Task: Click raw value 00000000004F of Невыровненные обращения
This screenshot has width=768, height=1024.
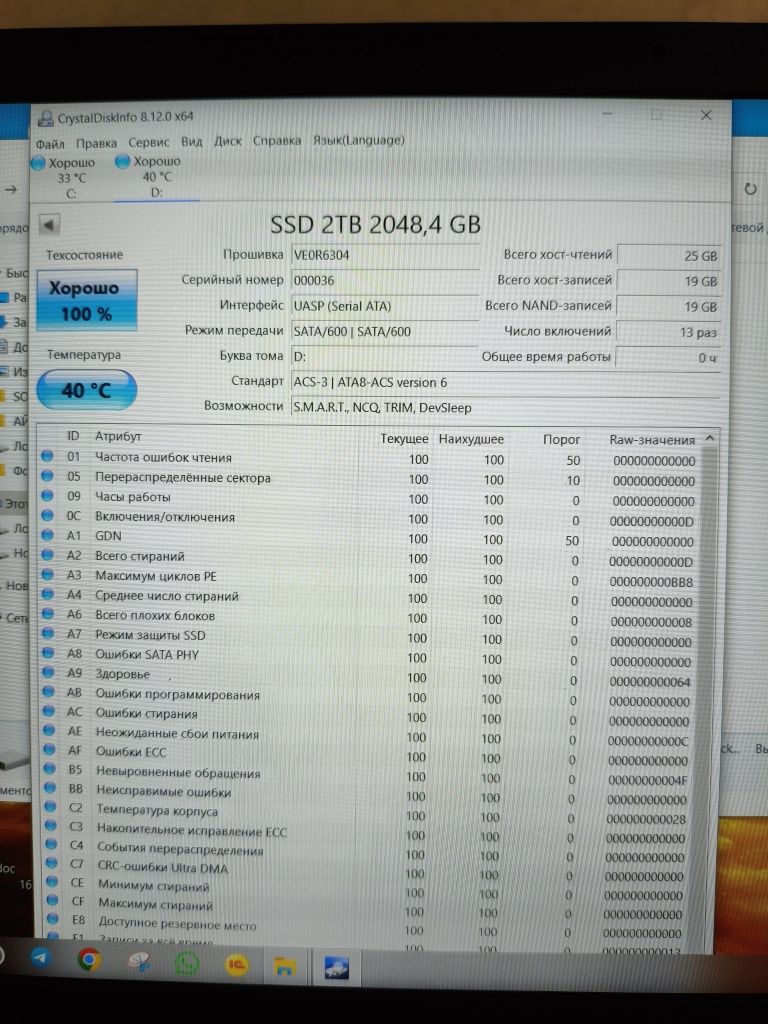Action: [647, 780]
